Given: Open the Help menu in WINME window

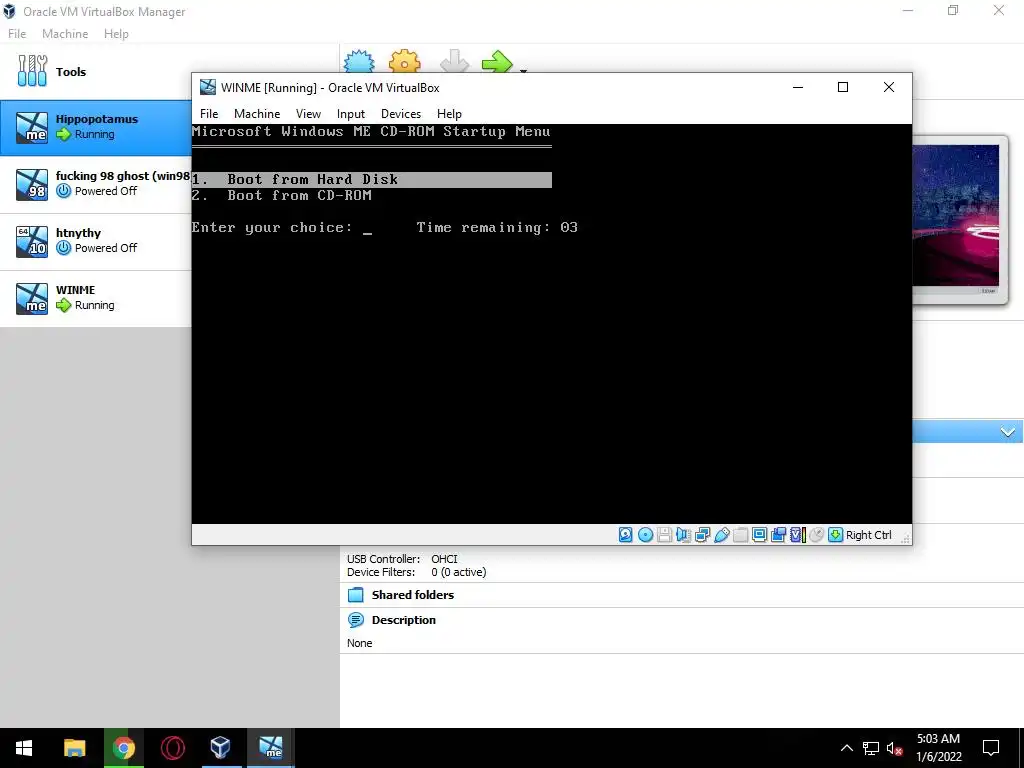Looking at the screenshot, I should (x=449, y=114).
